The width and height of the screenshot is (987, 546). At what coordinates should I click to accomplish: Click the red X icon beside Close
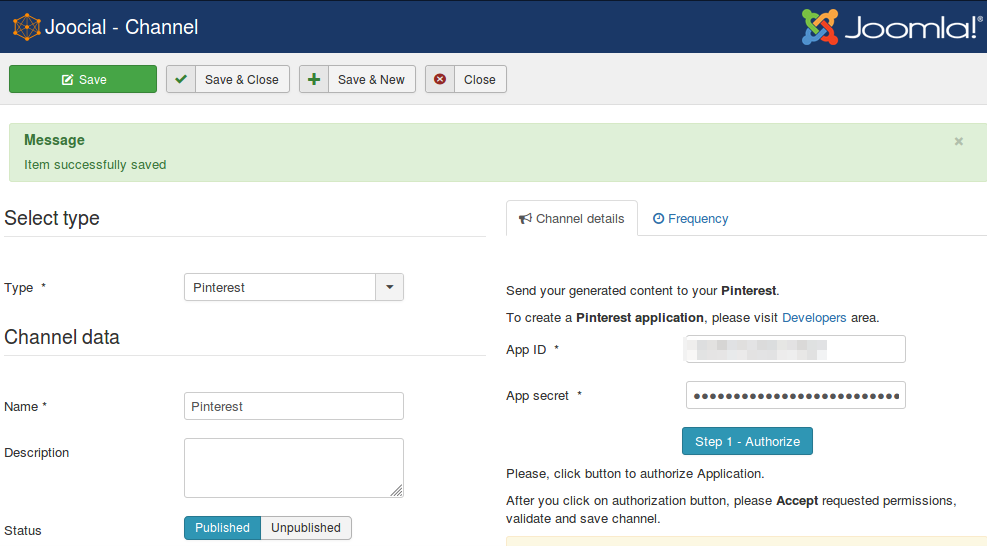[x=440, y=79]
